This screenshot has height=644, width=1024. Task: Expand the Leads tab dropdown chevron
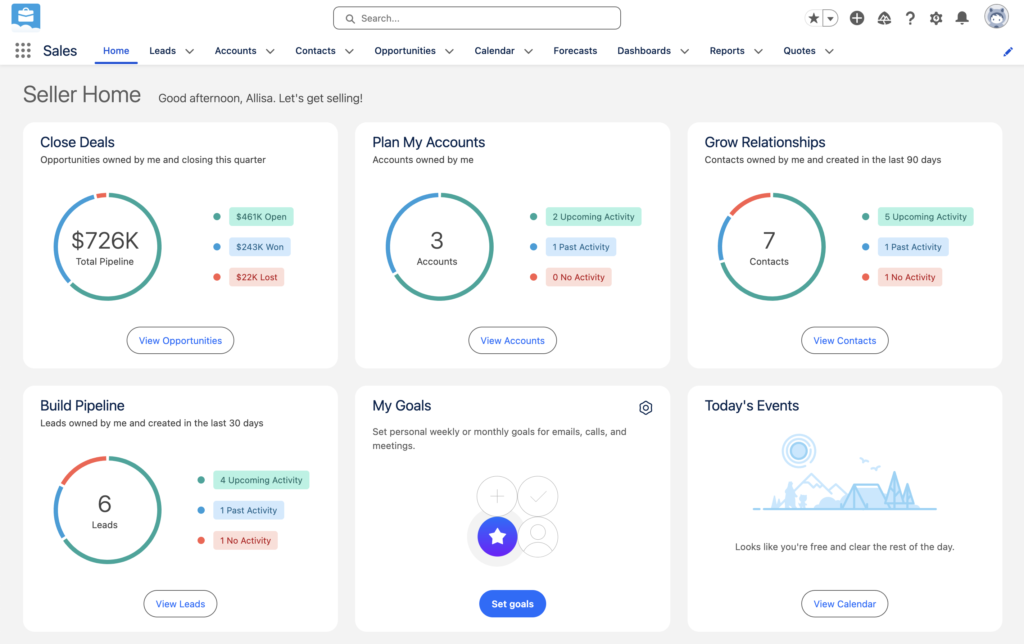190,51
